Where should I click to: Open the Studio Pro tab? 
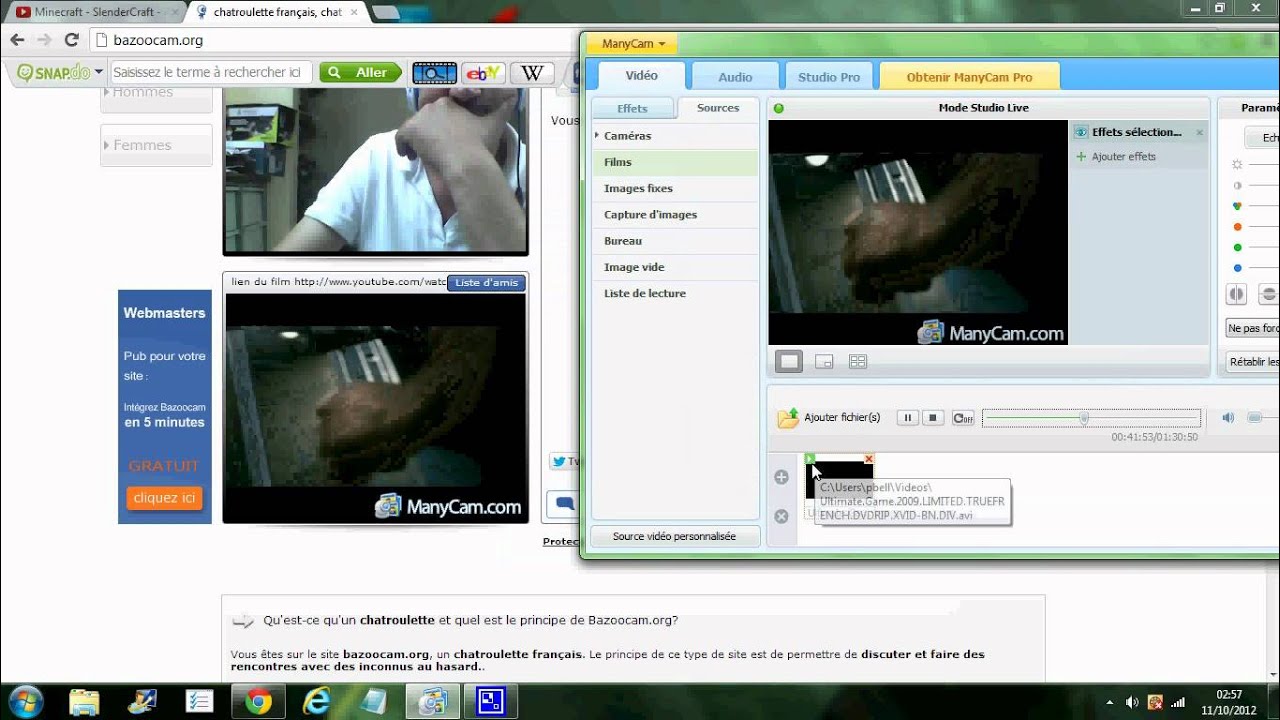click(x=829, y=77)
